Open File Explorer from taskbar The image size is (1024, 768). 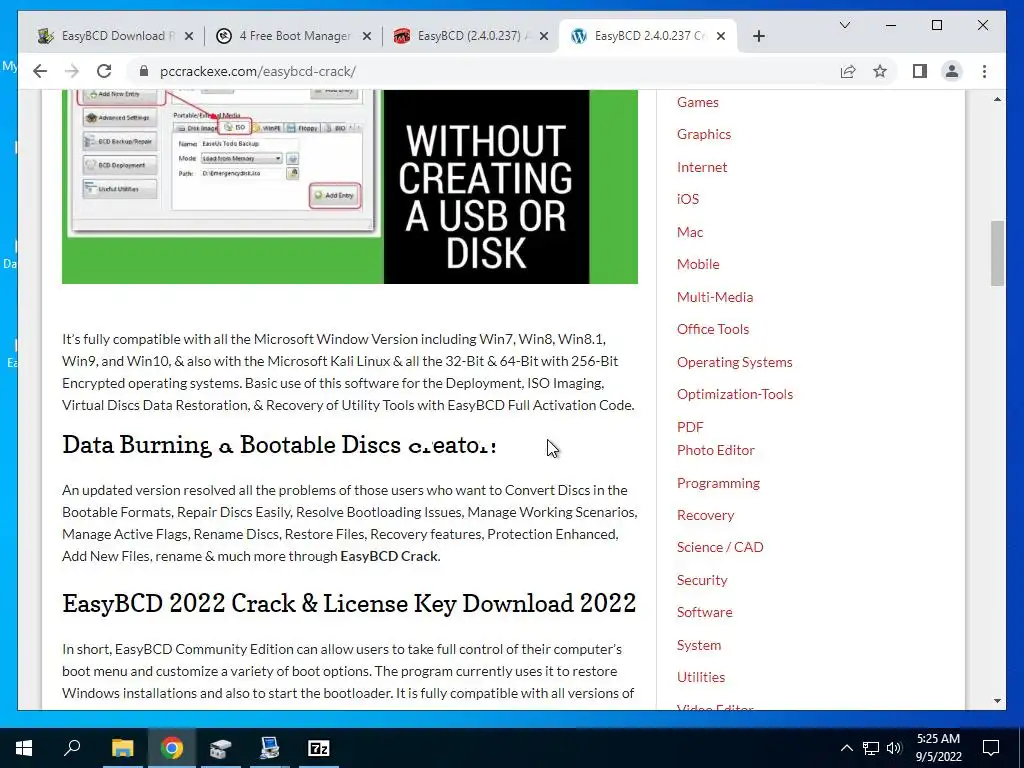pos(122,748)
